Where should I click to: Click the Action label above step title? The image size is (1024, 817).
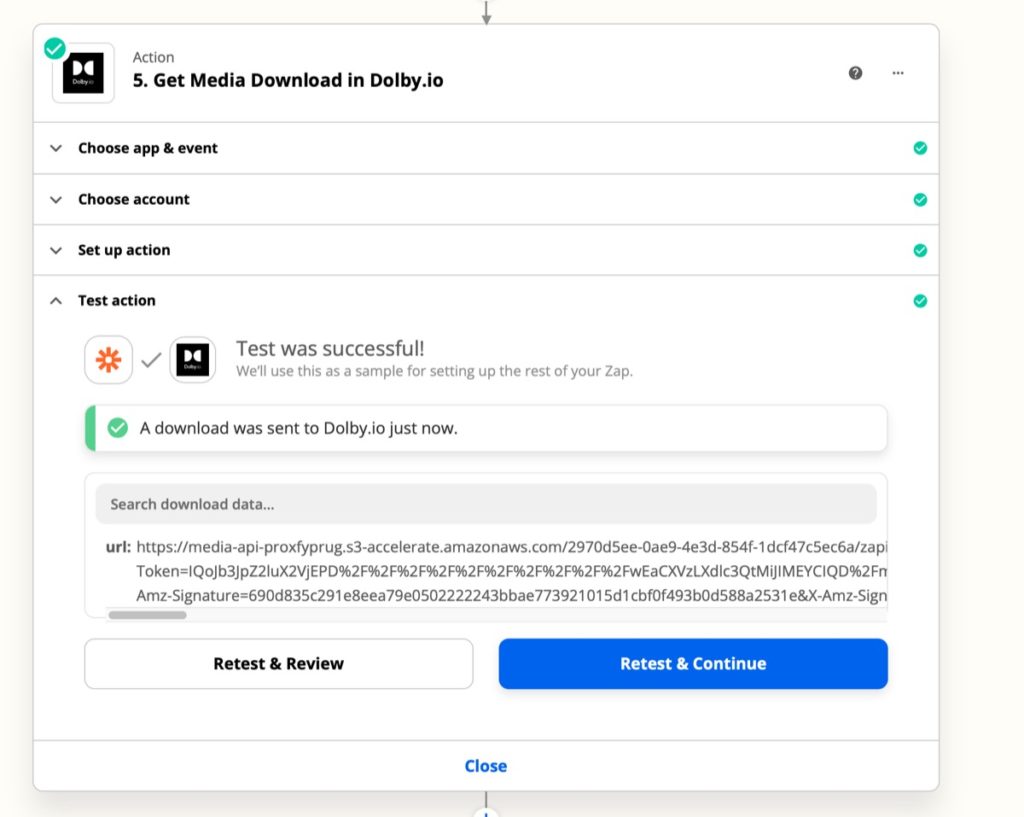coord(153,57)
